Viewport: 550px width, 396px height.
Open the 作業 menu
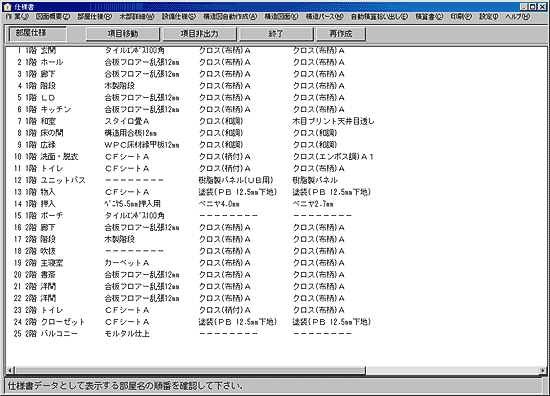pos(17,16)
